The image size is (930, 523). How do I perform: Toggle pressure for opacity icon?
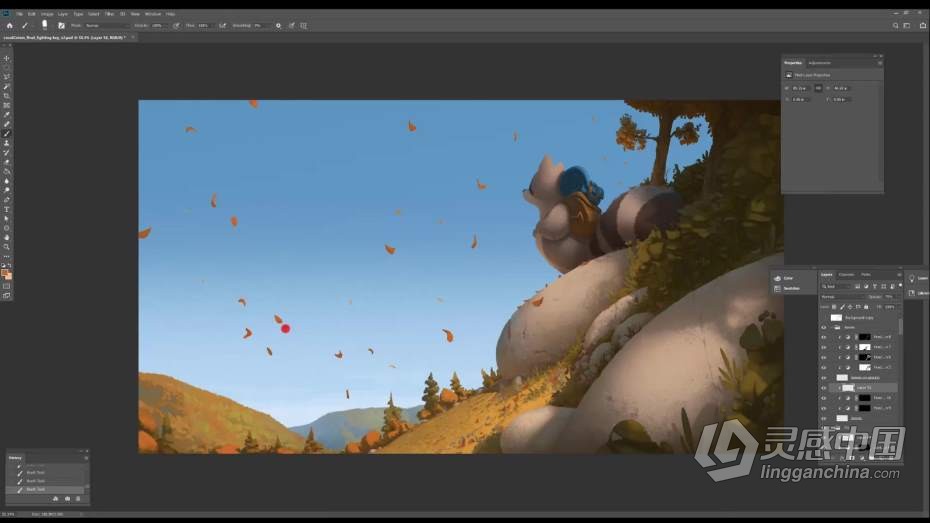(x=176, y=25)
